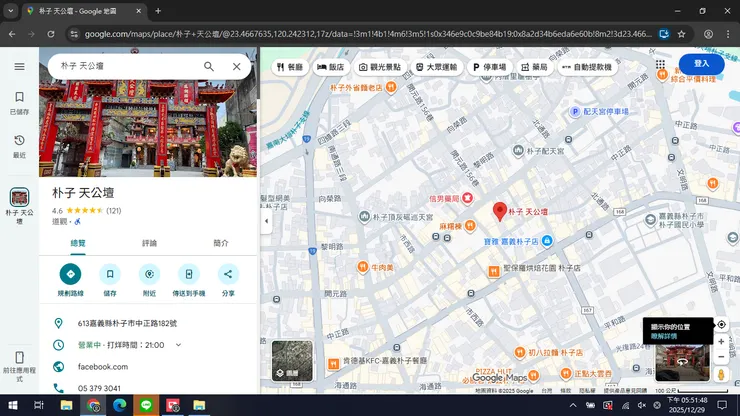Open the Street View pegman

pyautogui.click(x=721, y=374)
